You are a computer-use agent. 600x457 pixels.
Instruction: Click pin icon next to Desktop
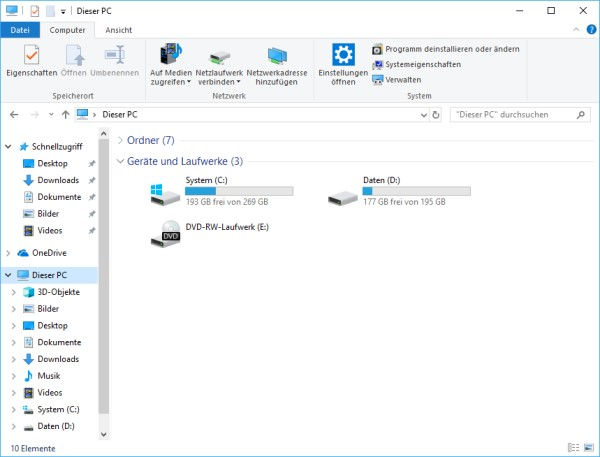91,164
